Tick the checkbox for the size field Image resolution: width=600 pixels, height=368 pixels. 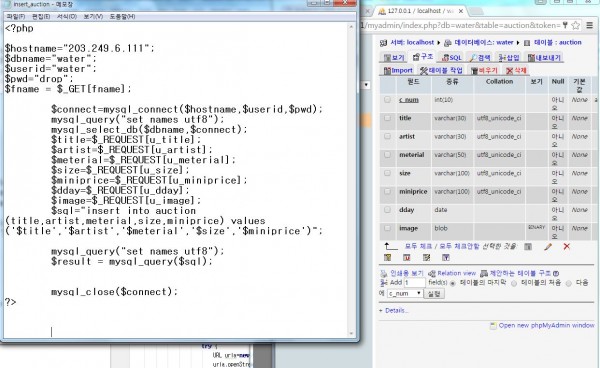[387, 173]
